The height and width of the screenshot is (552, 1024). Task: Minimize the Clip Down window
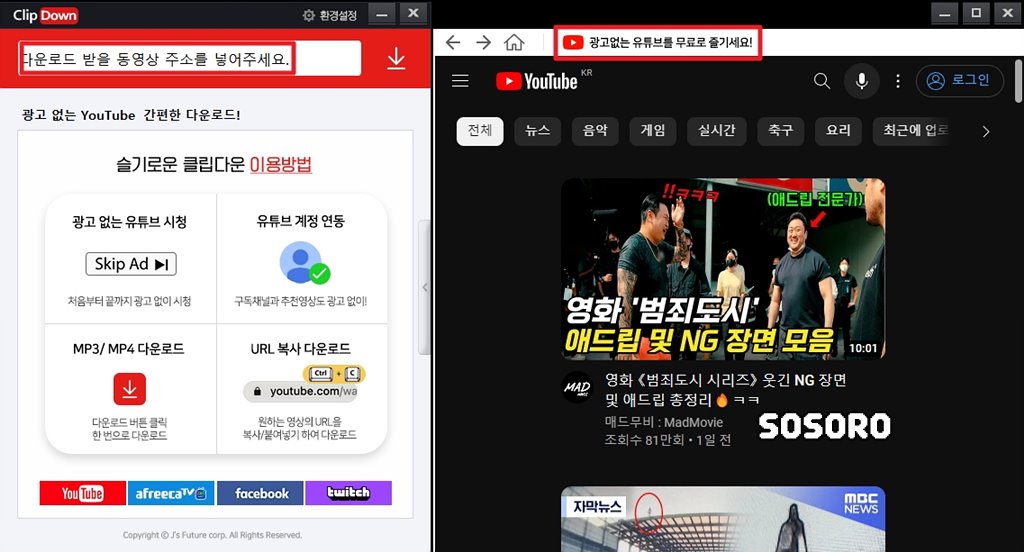tap(382, 14)
